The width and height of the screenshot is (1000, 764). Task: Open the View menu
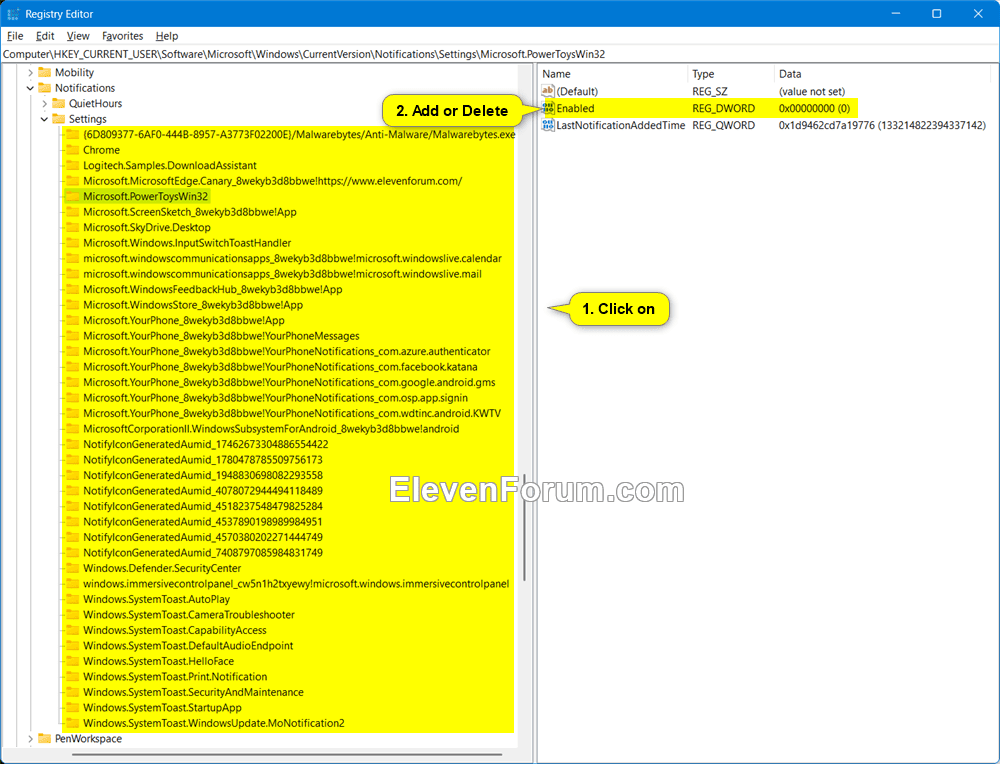pos(78,36)
